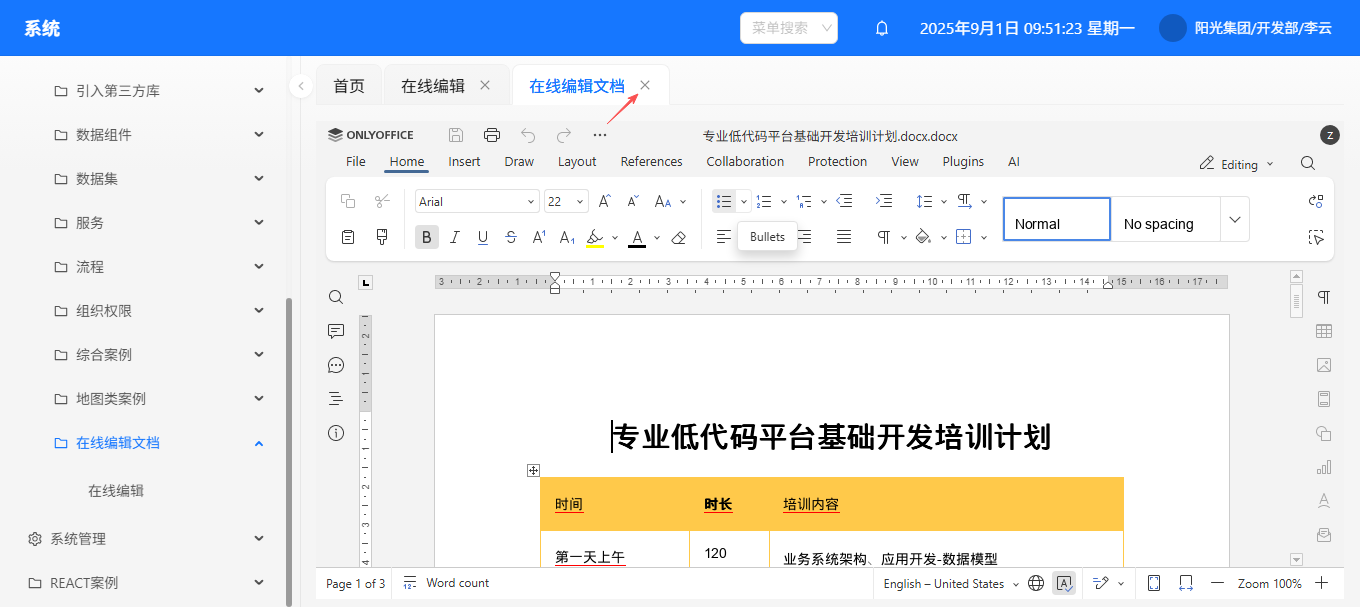
Task: Open table settings in right sidebar
Action: click(x=1324, y=331)
